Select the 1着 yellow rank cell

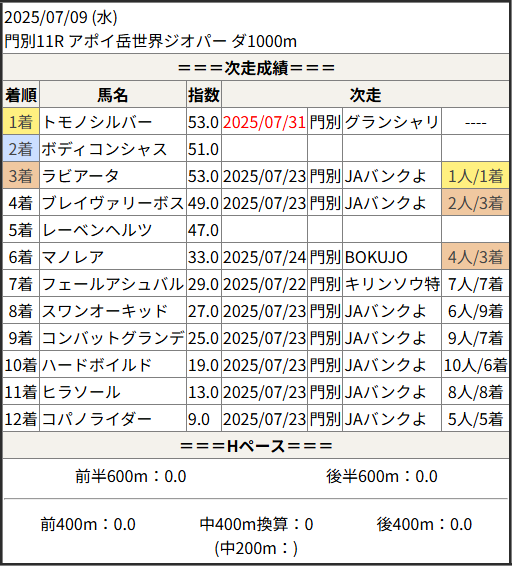(21, 122)
